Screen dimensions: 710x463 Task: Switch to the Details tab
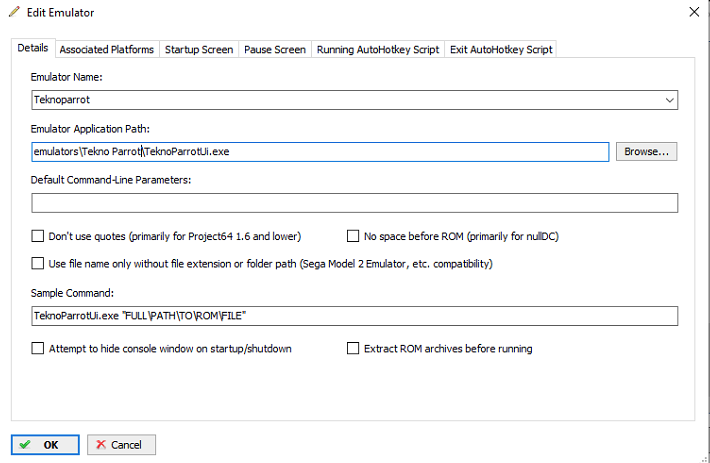coord(33,48)
